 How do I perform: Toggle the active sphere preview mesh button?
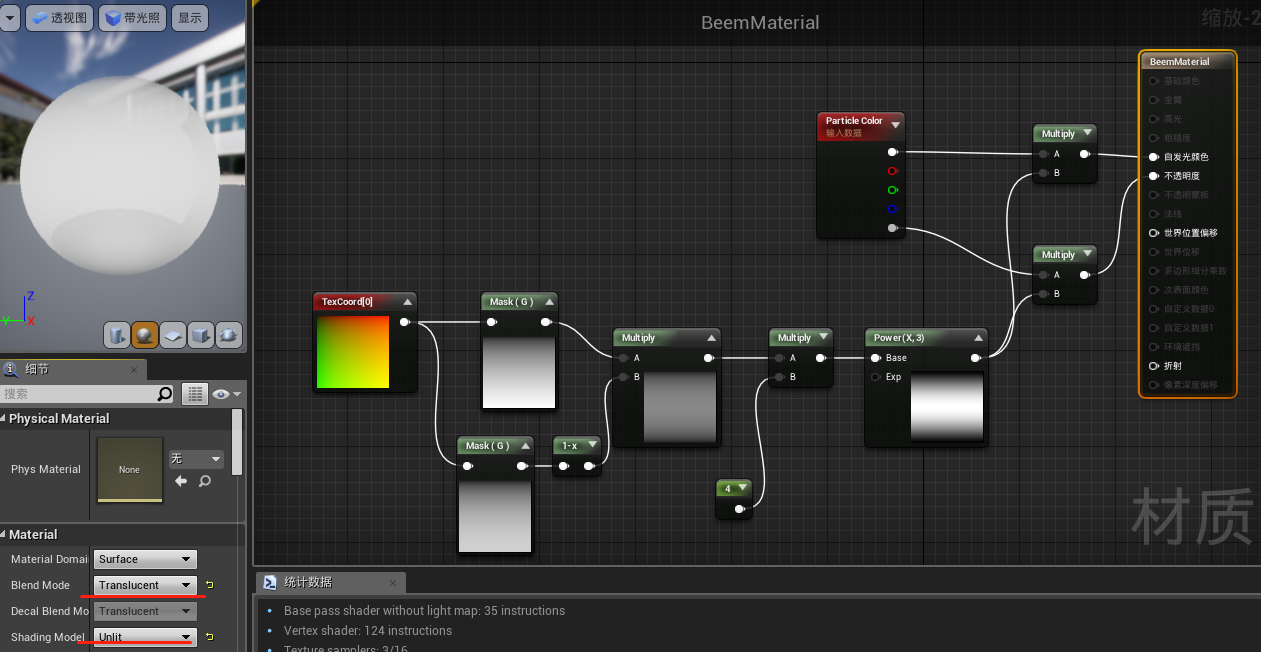[144, 336]
